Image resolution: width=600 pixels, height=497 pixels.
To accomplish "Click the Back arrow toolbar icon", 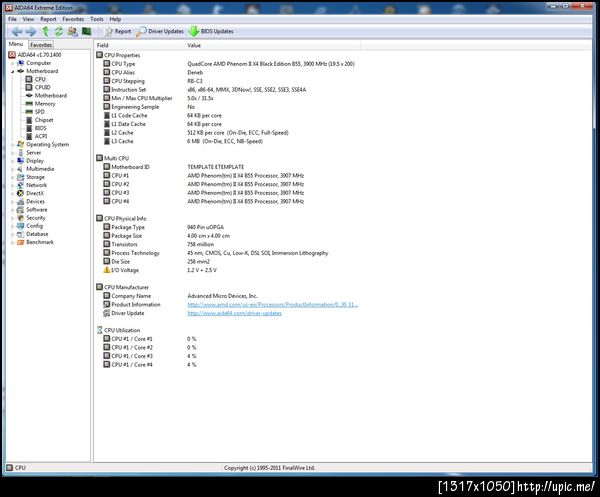I will [16, 31].
